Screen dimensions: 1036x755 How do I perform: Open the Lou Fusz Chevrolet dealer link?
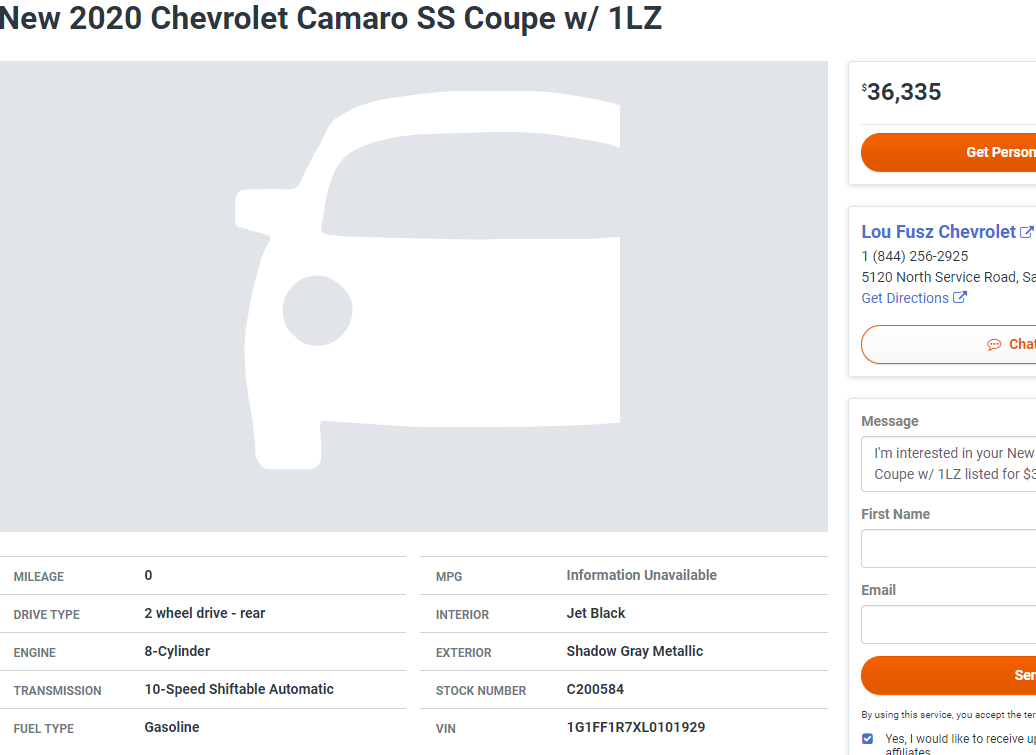938,232
